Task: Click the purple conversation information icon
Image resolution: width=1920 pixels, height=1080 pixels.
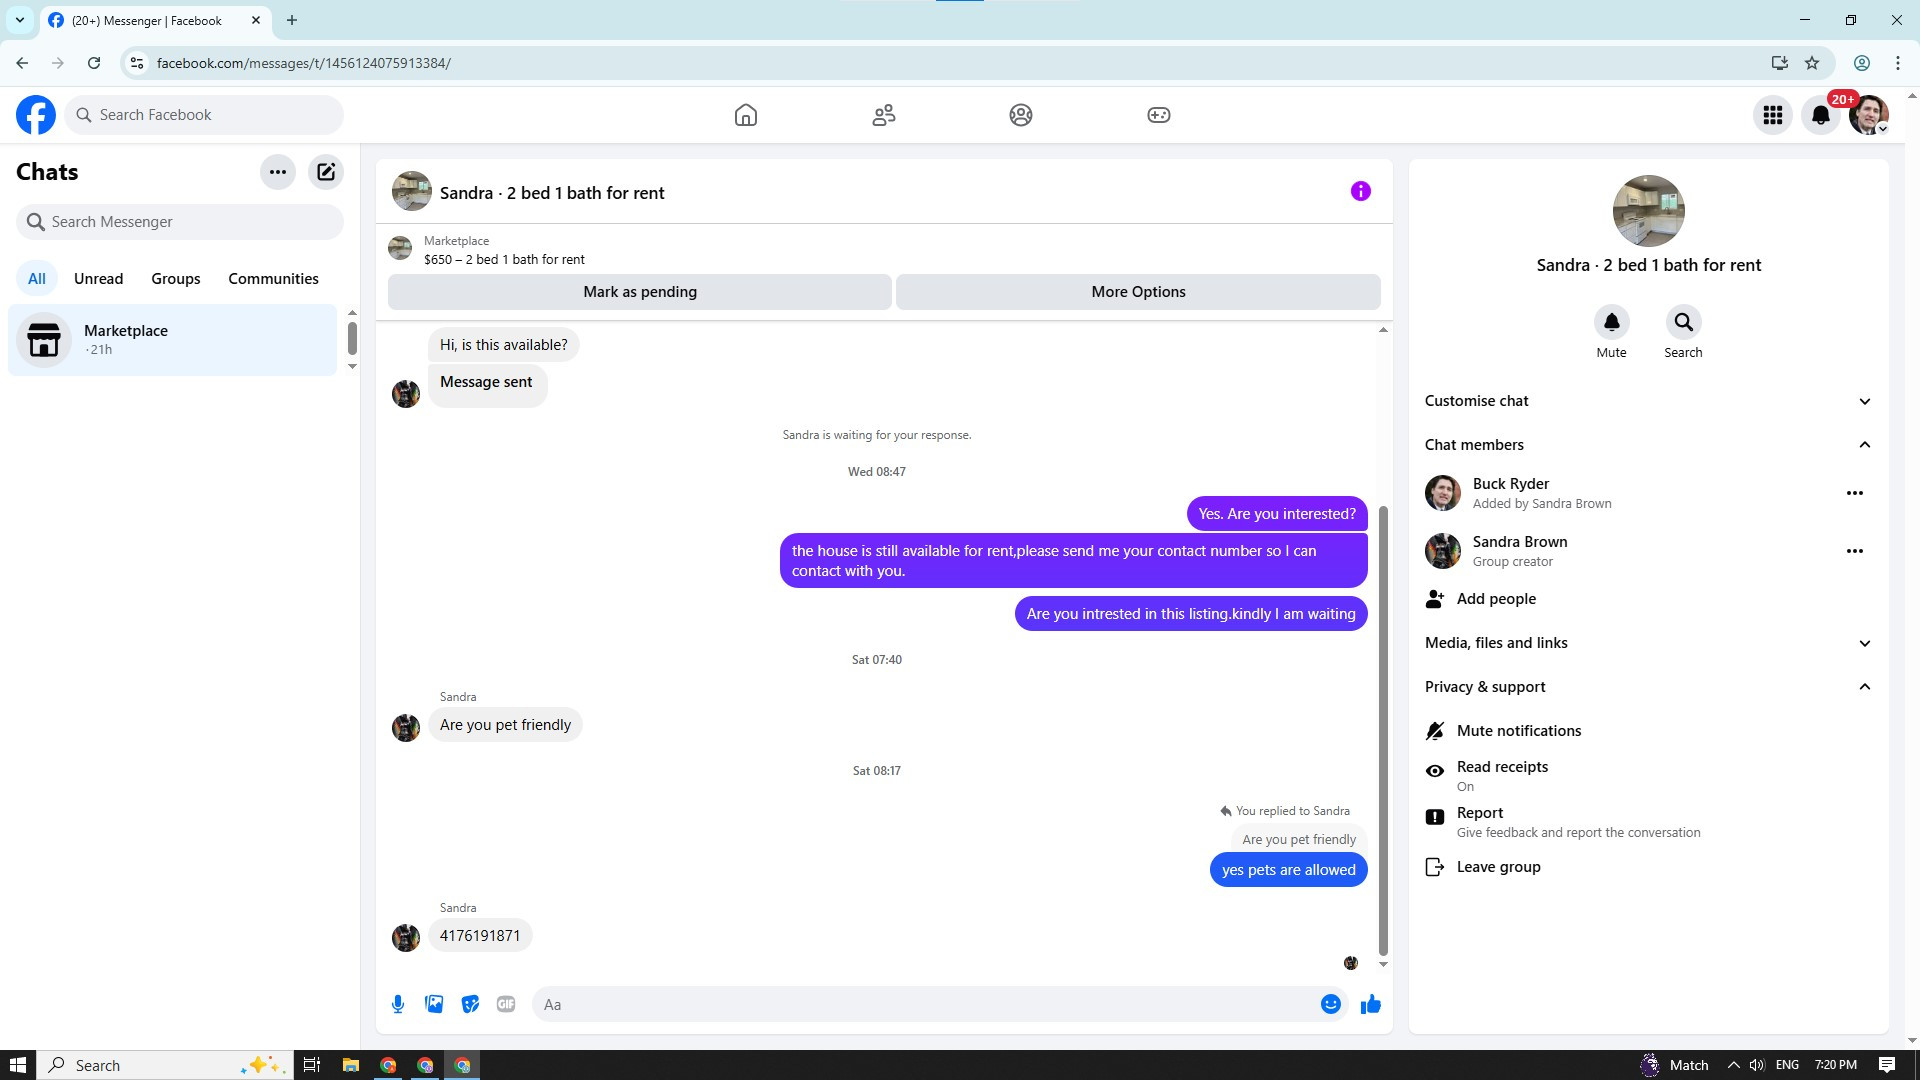Action: 1360,191
